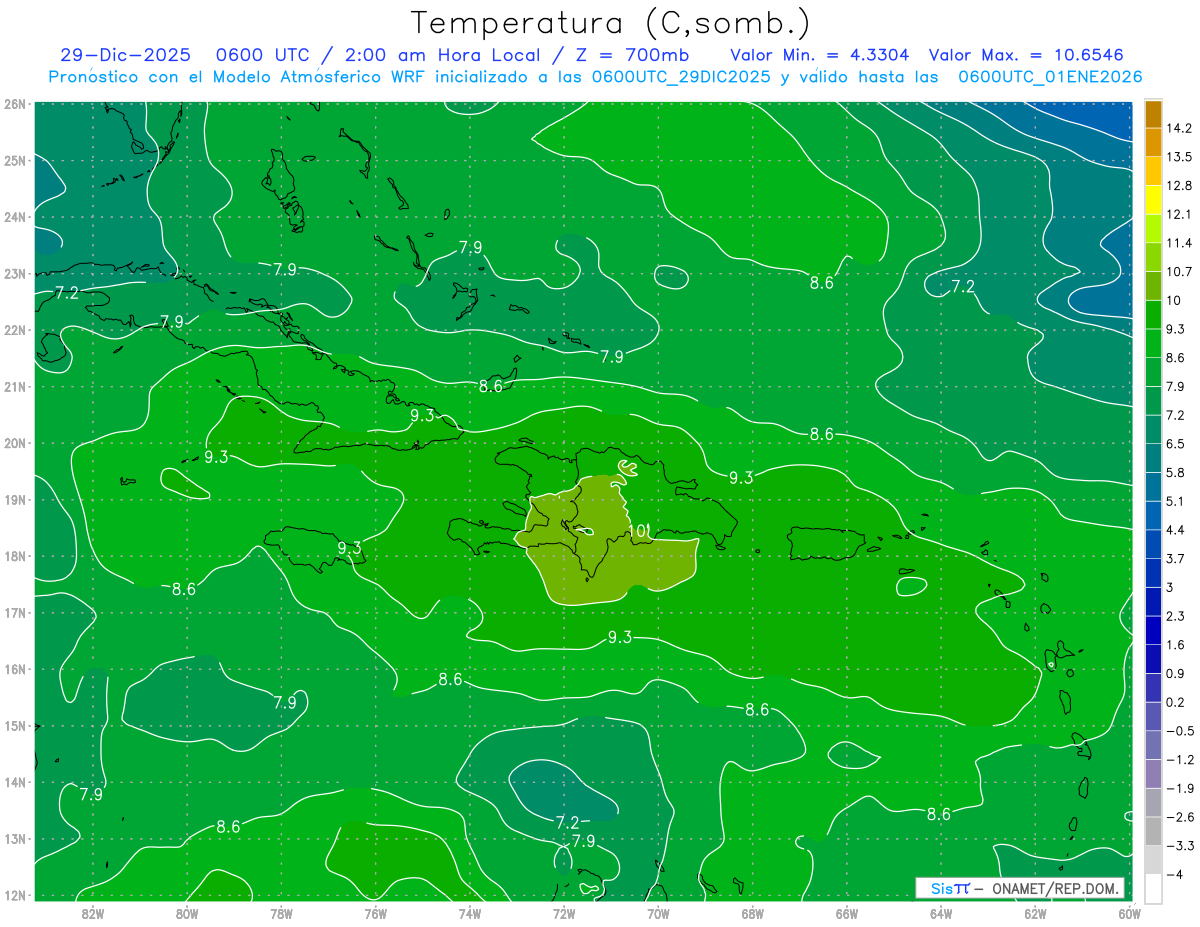Pick the white legend swatch below -4
The image size is (1200, 927).
(x=1153, y=888)
